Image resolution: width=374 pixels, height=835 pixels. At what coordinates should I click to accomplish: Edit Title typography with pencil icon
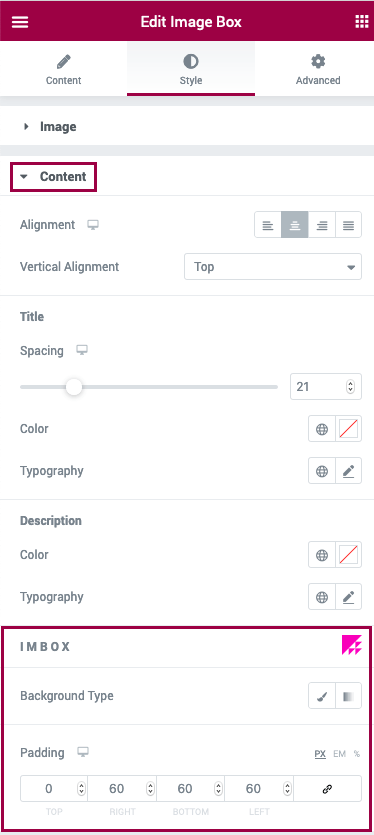tap(348, 471)
